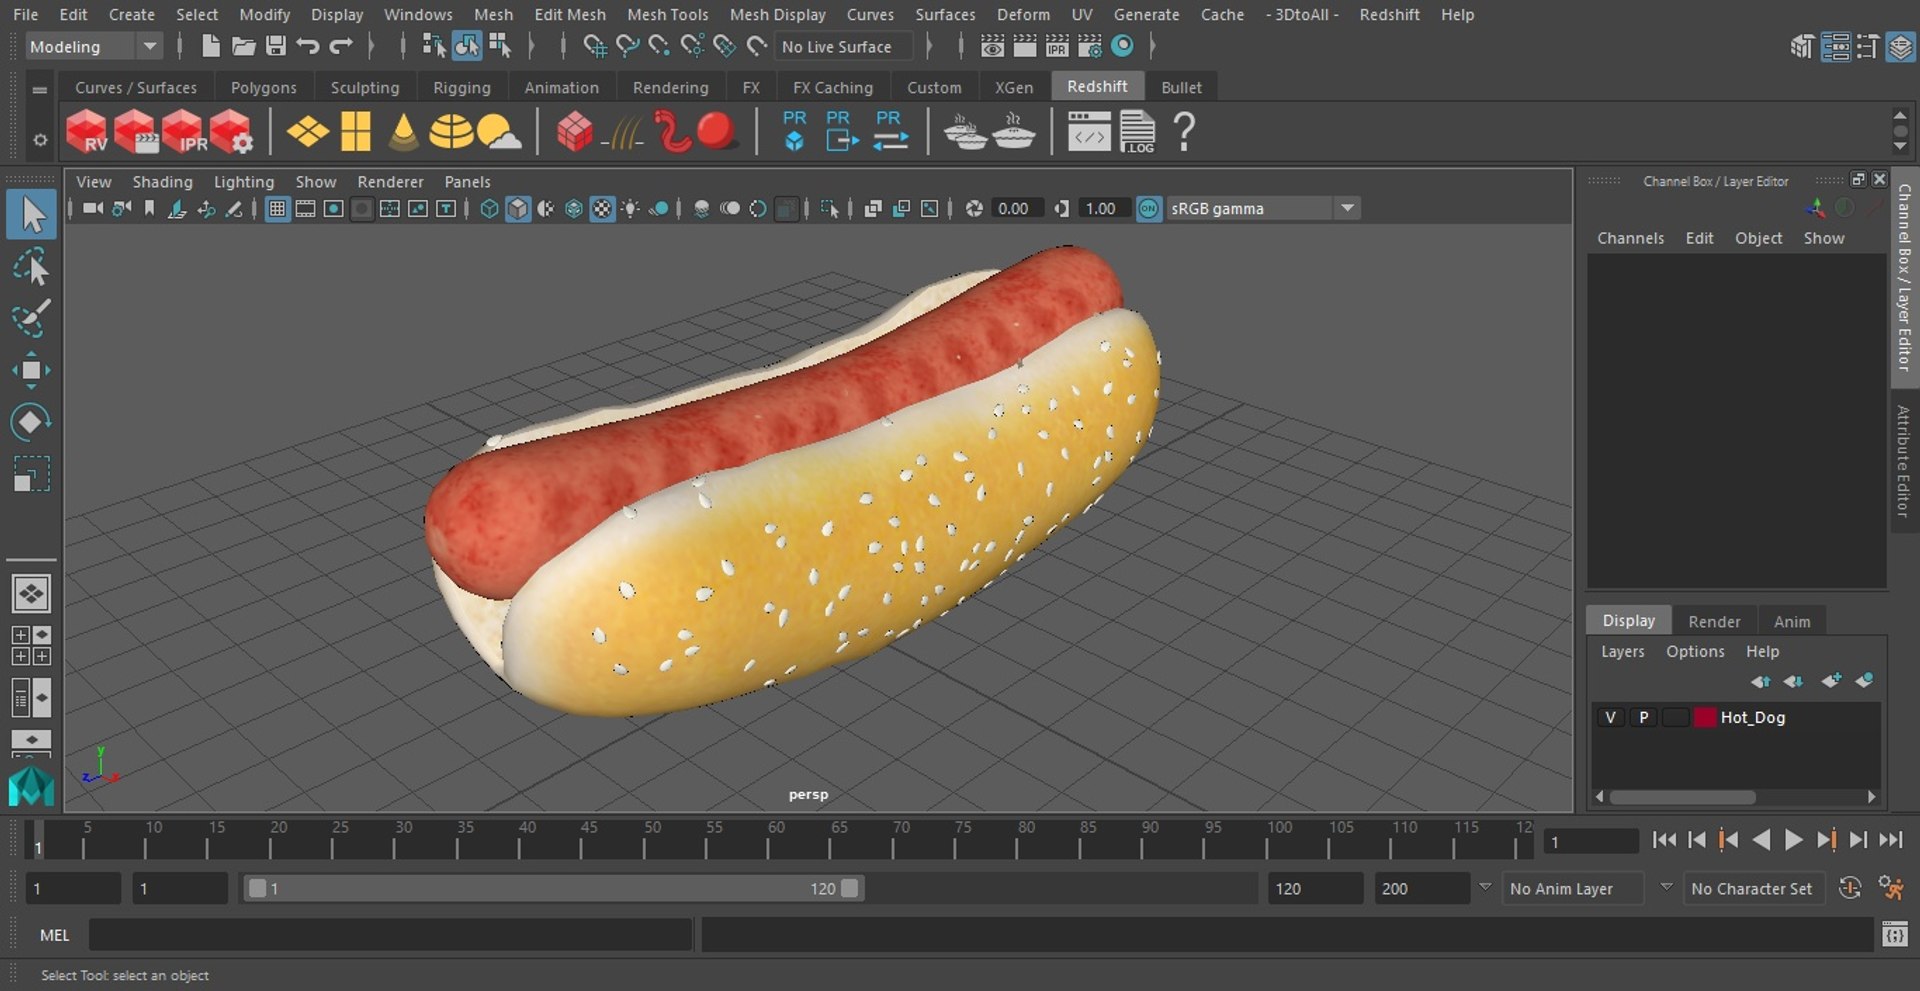Click Play forwards playback button
The image size is (1920, 991).
coord(1794,840)
